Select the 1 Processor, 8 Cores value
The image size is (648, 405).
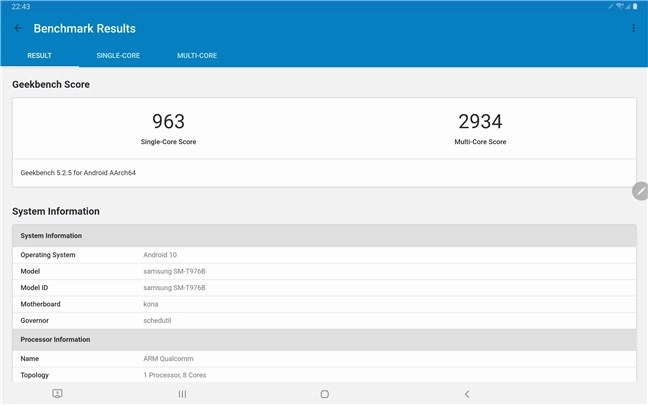175,375
